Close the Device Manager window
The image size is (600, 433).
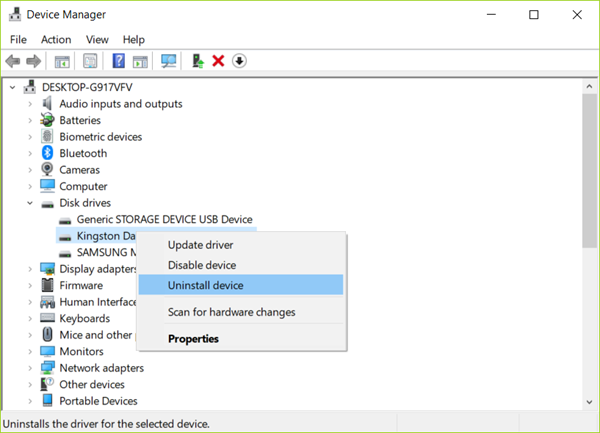(577, 15)
